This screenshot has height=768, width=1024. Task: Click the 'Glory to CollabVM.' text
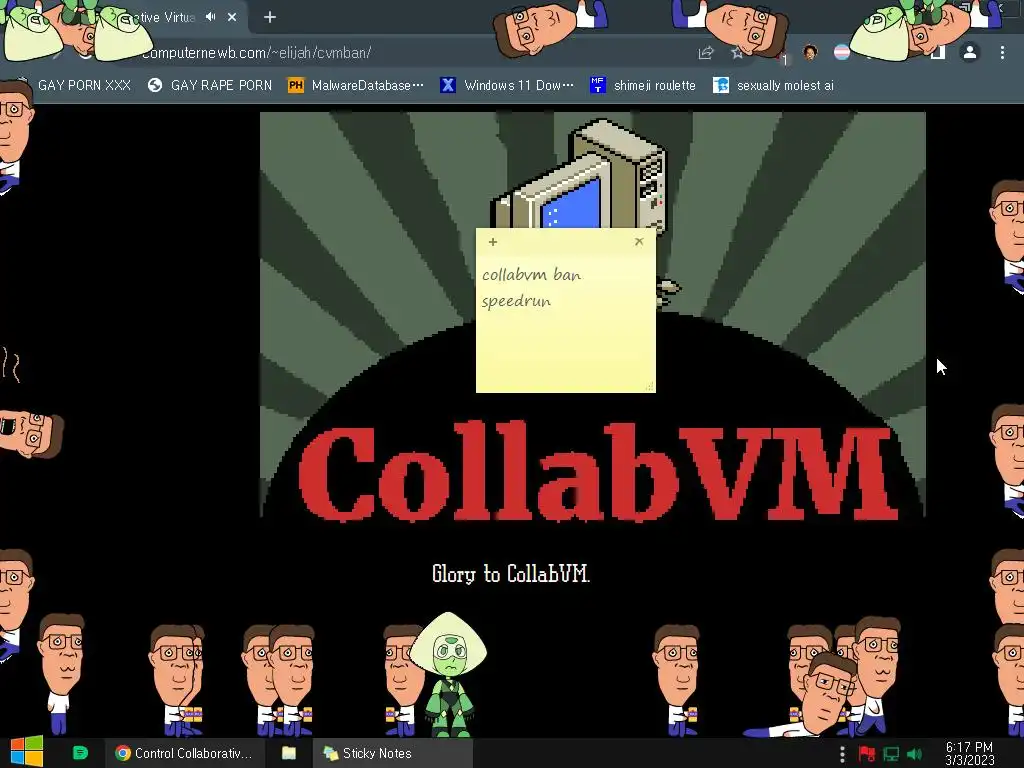pyautogui.click(x=511, y=574)
